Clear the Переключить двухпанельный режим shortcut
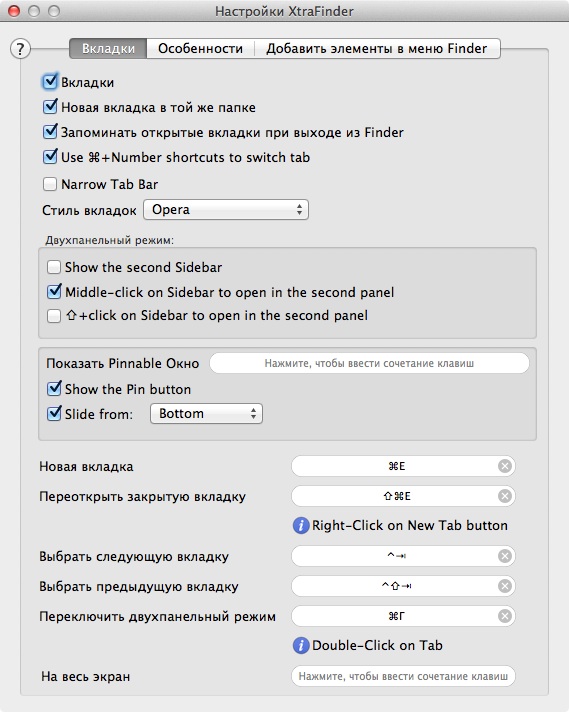The height and width of the screenshot is (712, 569). (505, 616)
